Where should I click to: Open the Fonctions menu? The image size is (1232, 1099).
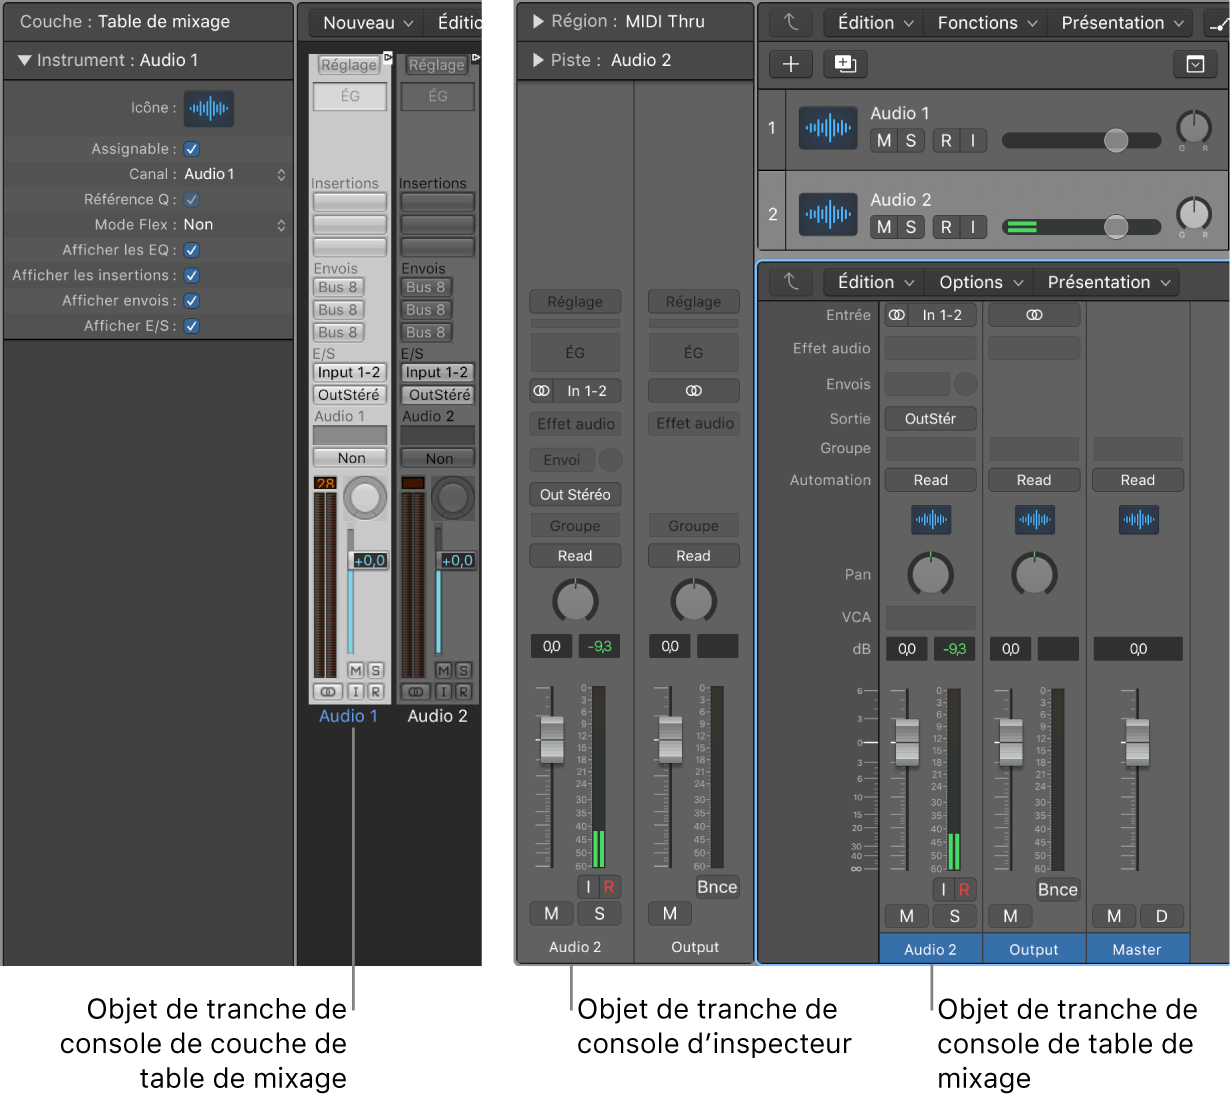coord(987,22)
